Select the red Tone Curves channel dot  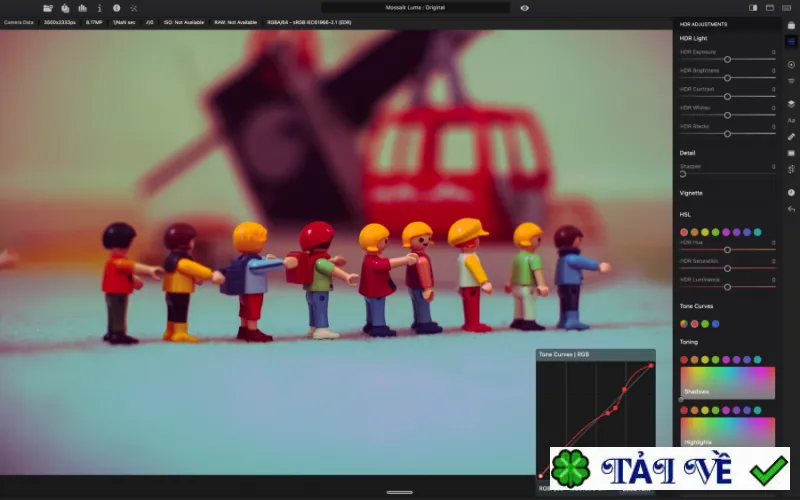[x=694, y=324]
